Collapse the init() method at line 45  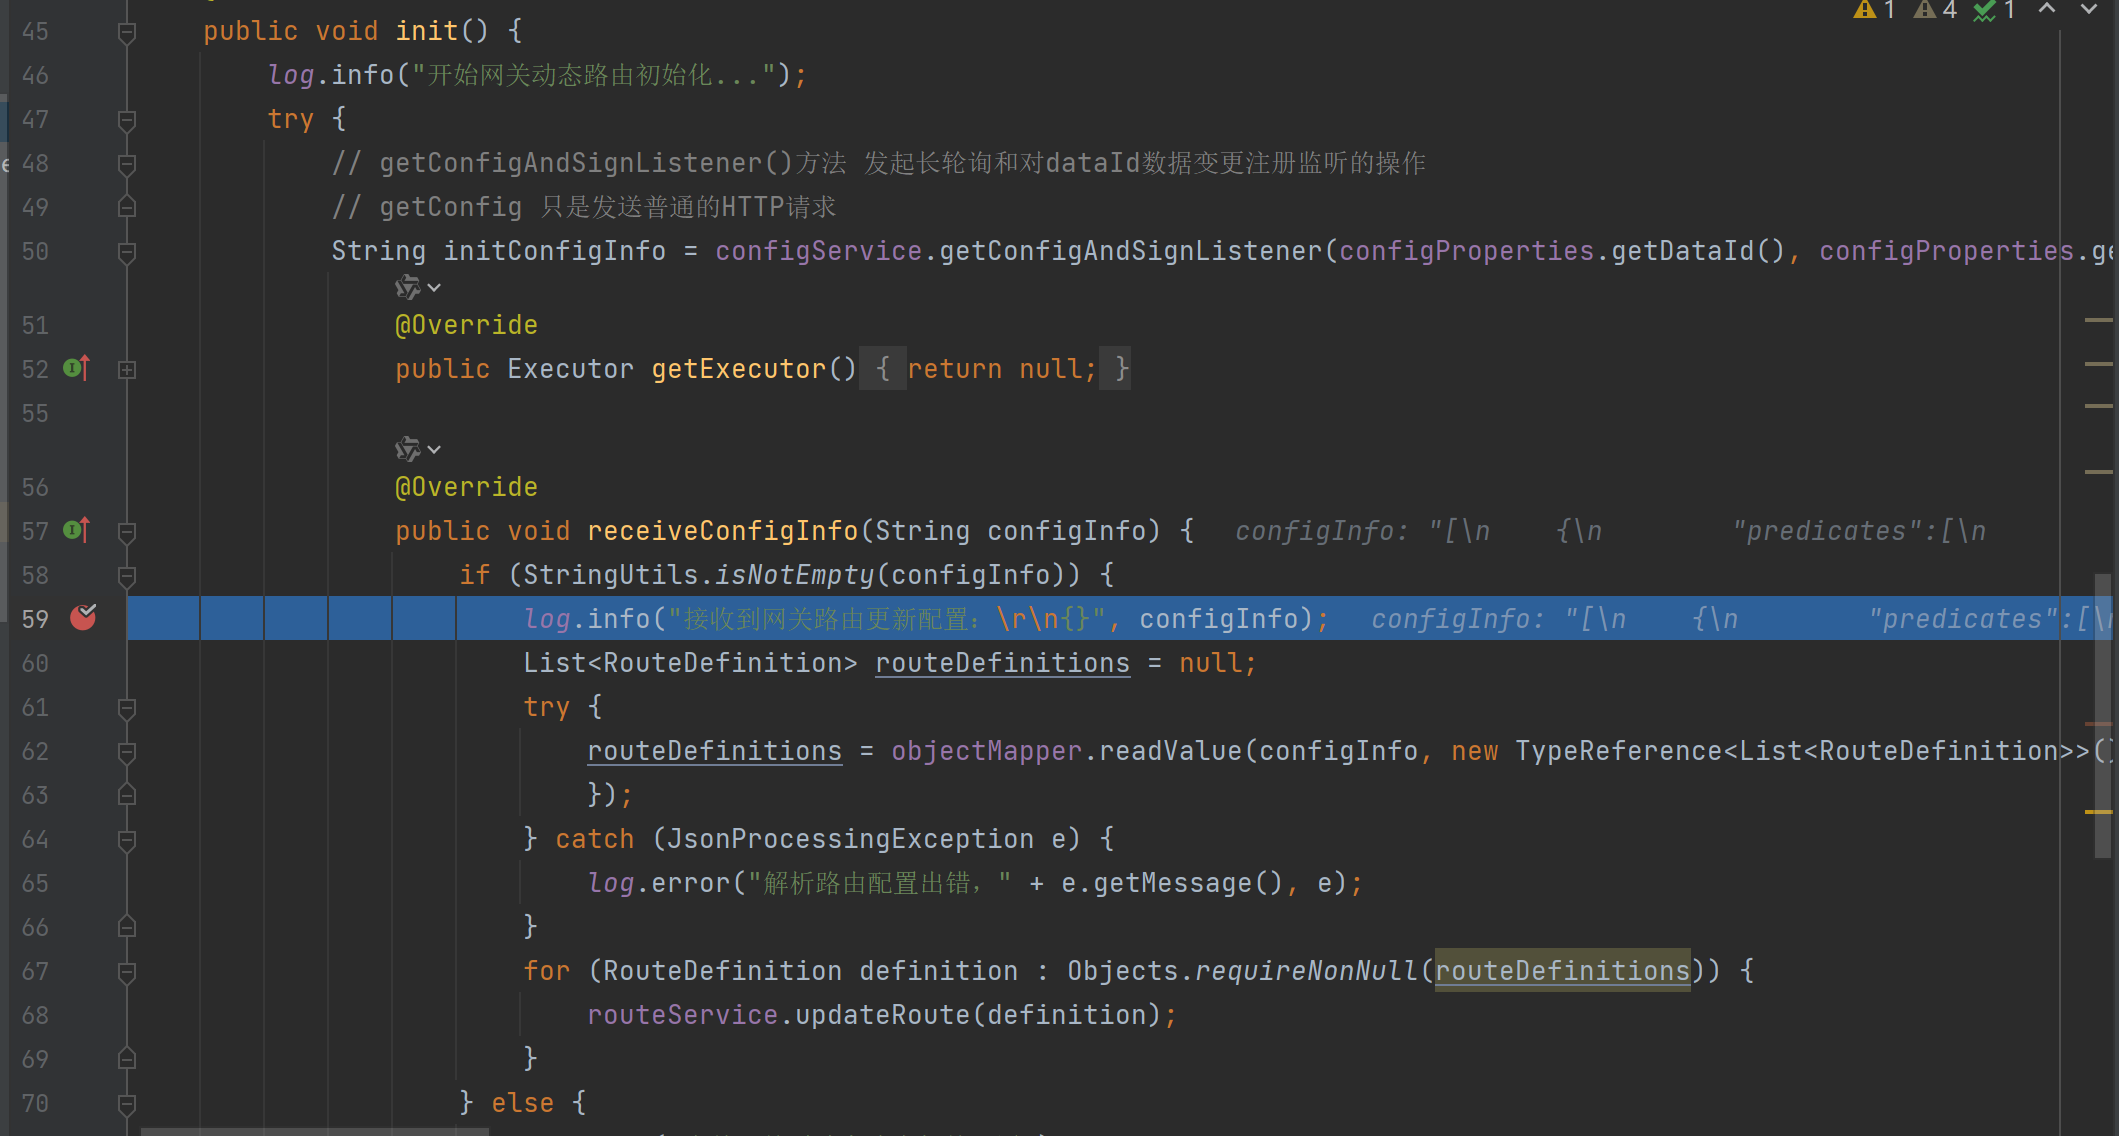pos(127,32)
